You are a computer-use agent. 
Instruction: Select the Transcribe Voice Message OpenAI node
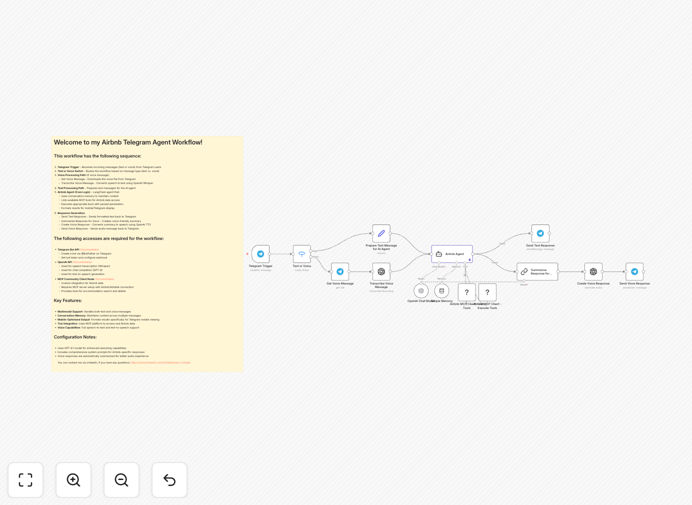tap(381, 271)
